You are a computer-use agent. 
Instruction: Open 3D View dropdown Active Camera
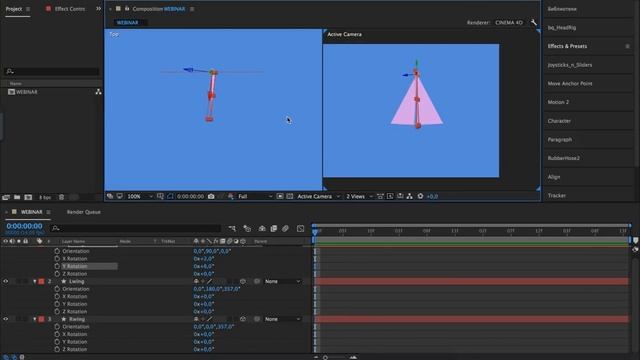[x=318, y=196]
